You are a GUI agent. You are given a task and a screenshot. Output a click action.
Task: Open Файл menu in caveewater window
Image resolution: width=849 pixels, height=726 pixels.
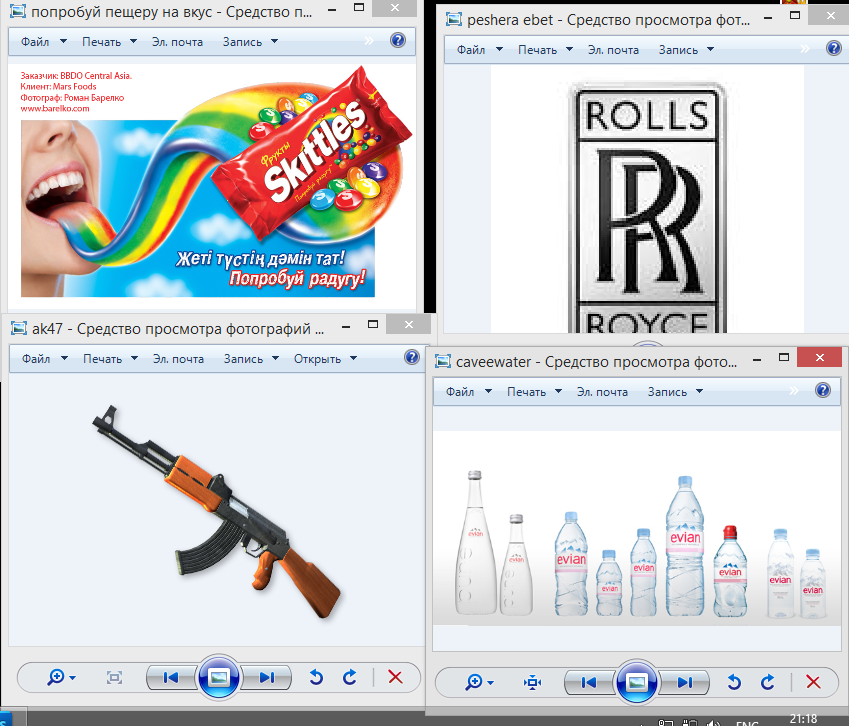point(468,391)
